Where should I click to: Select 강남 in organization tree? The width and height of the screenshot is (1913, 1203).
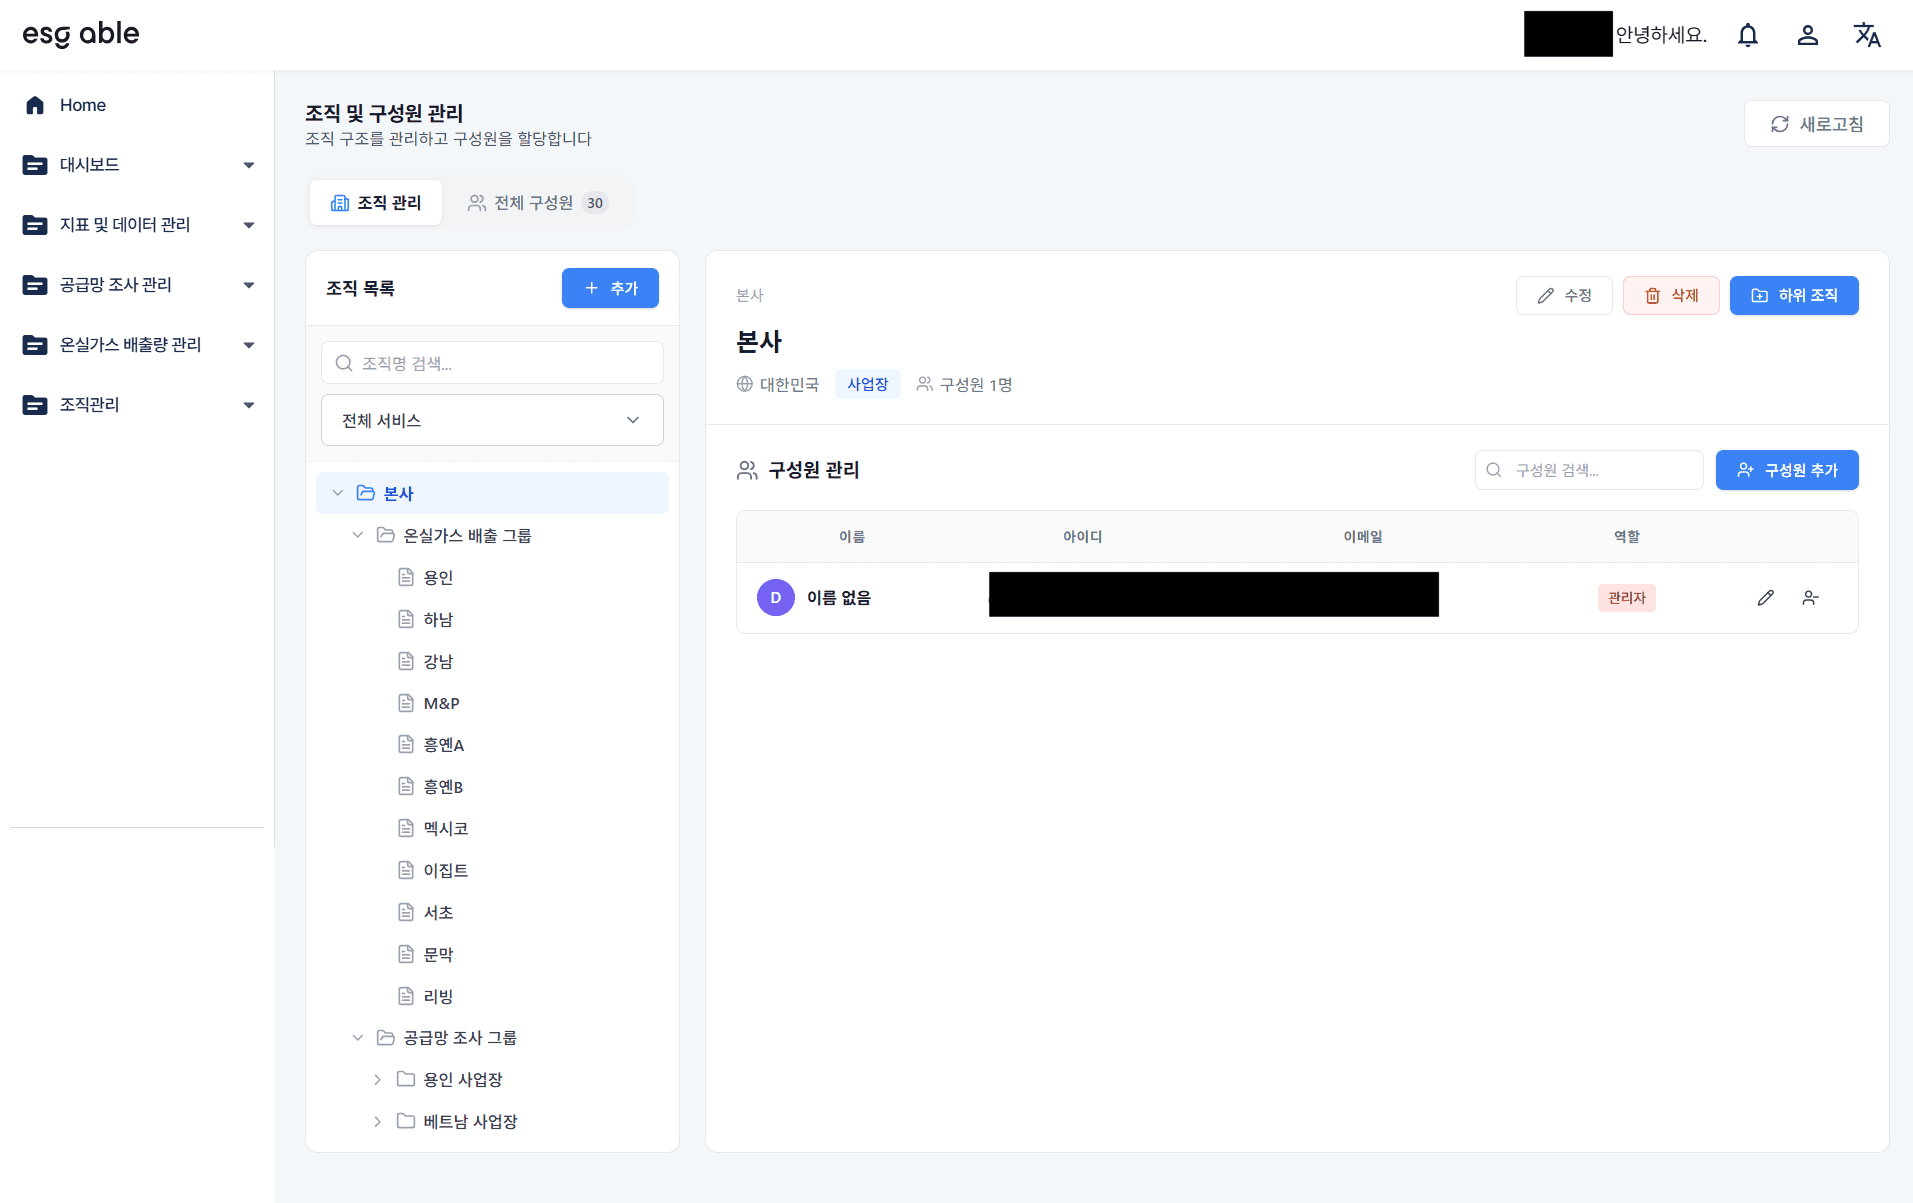tap(492, 661)
